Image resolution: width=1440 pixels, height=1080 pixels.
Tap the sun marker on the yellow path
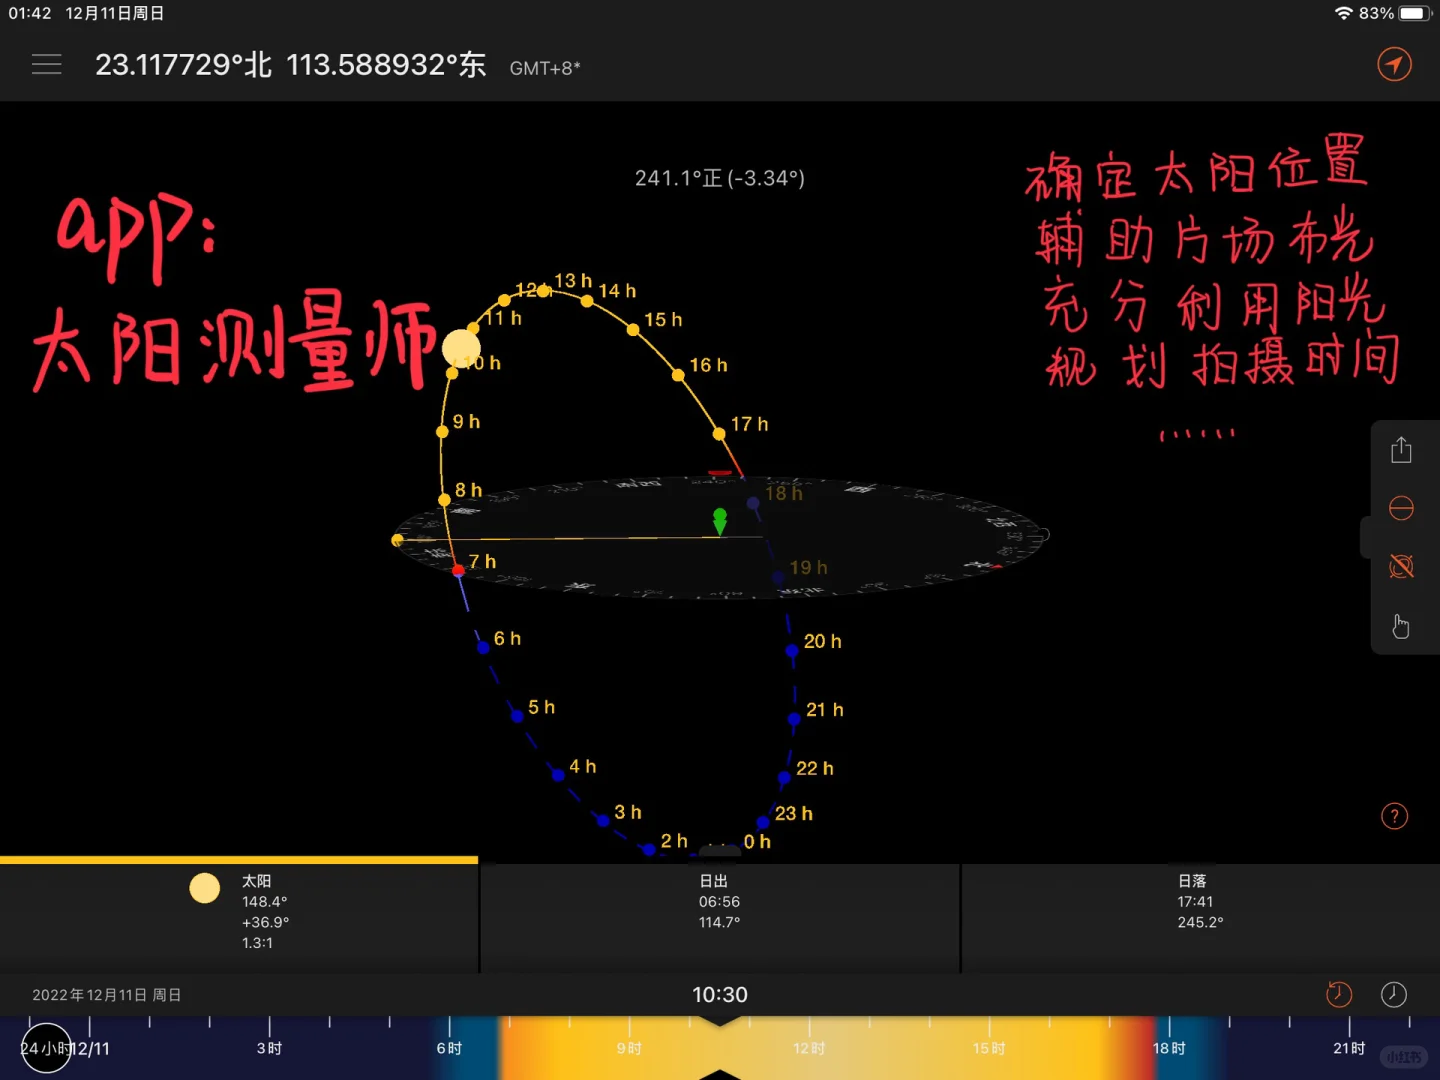(461, 347)
